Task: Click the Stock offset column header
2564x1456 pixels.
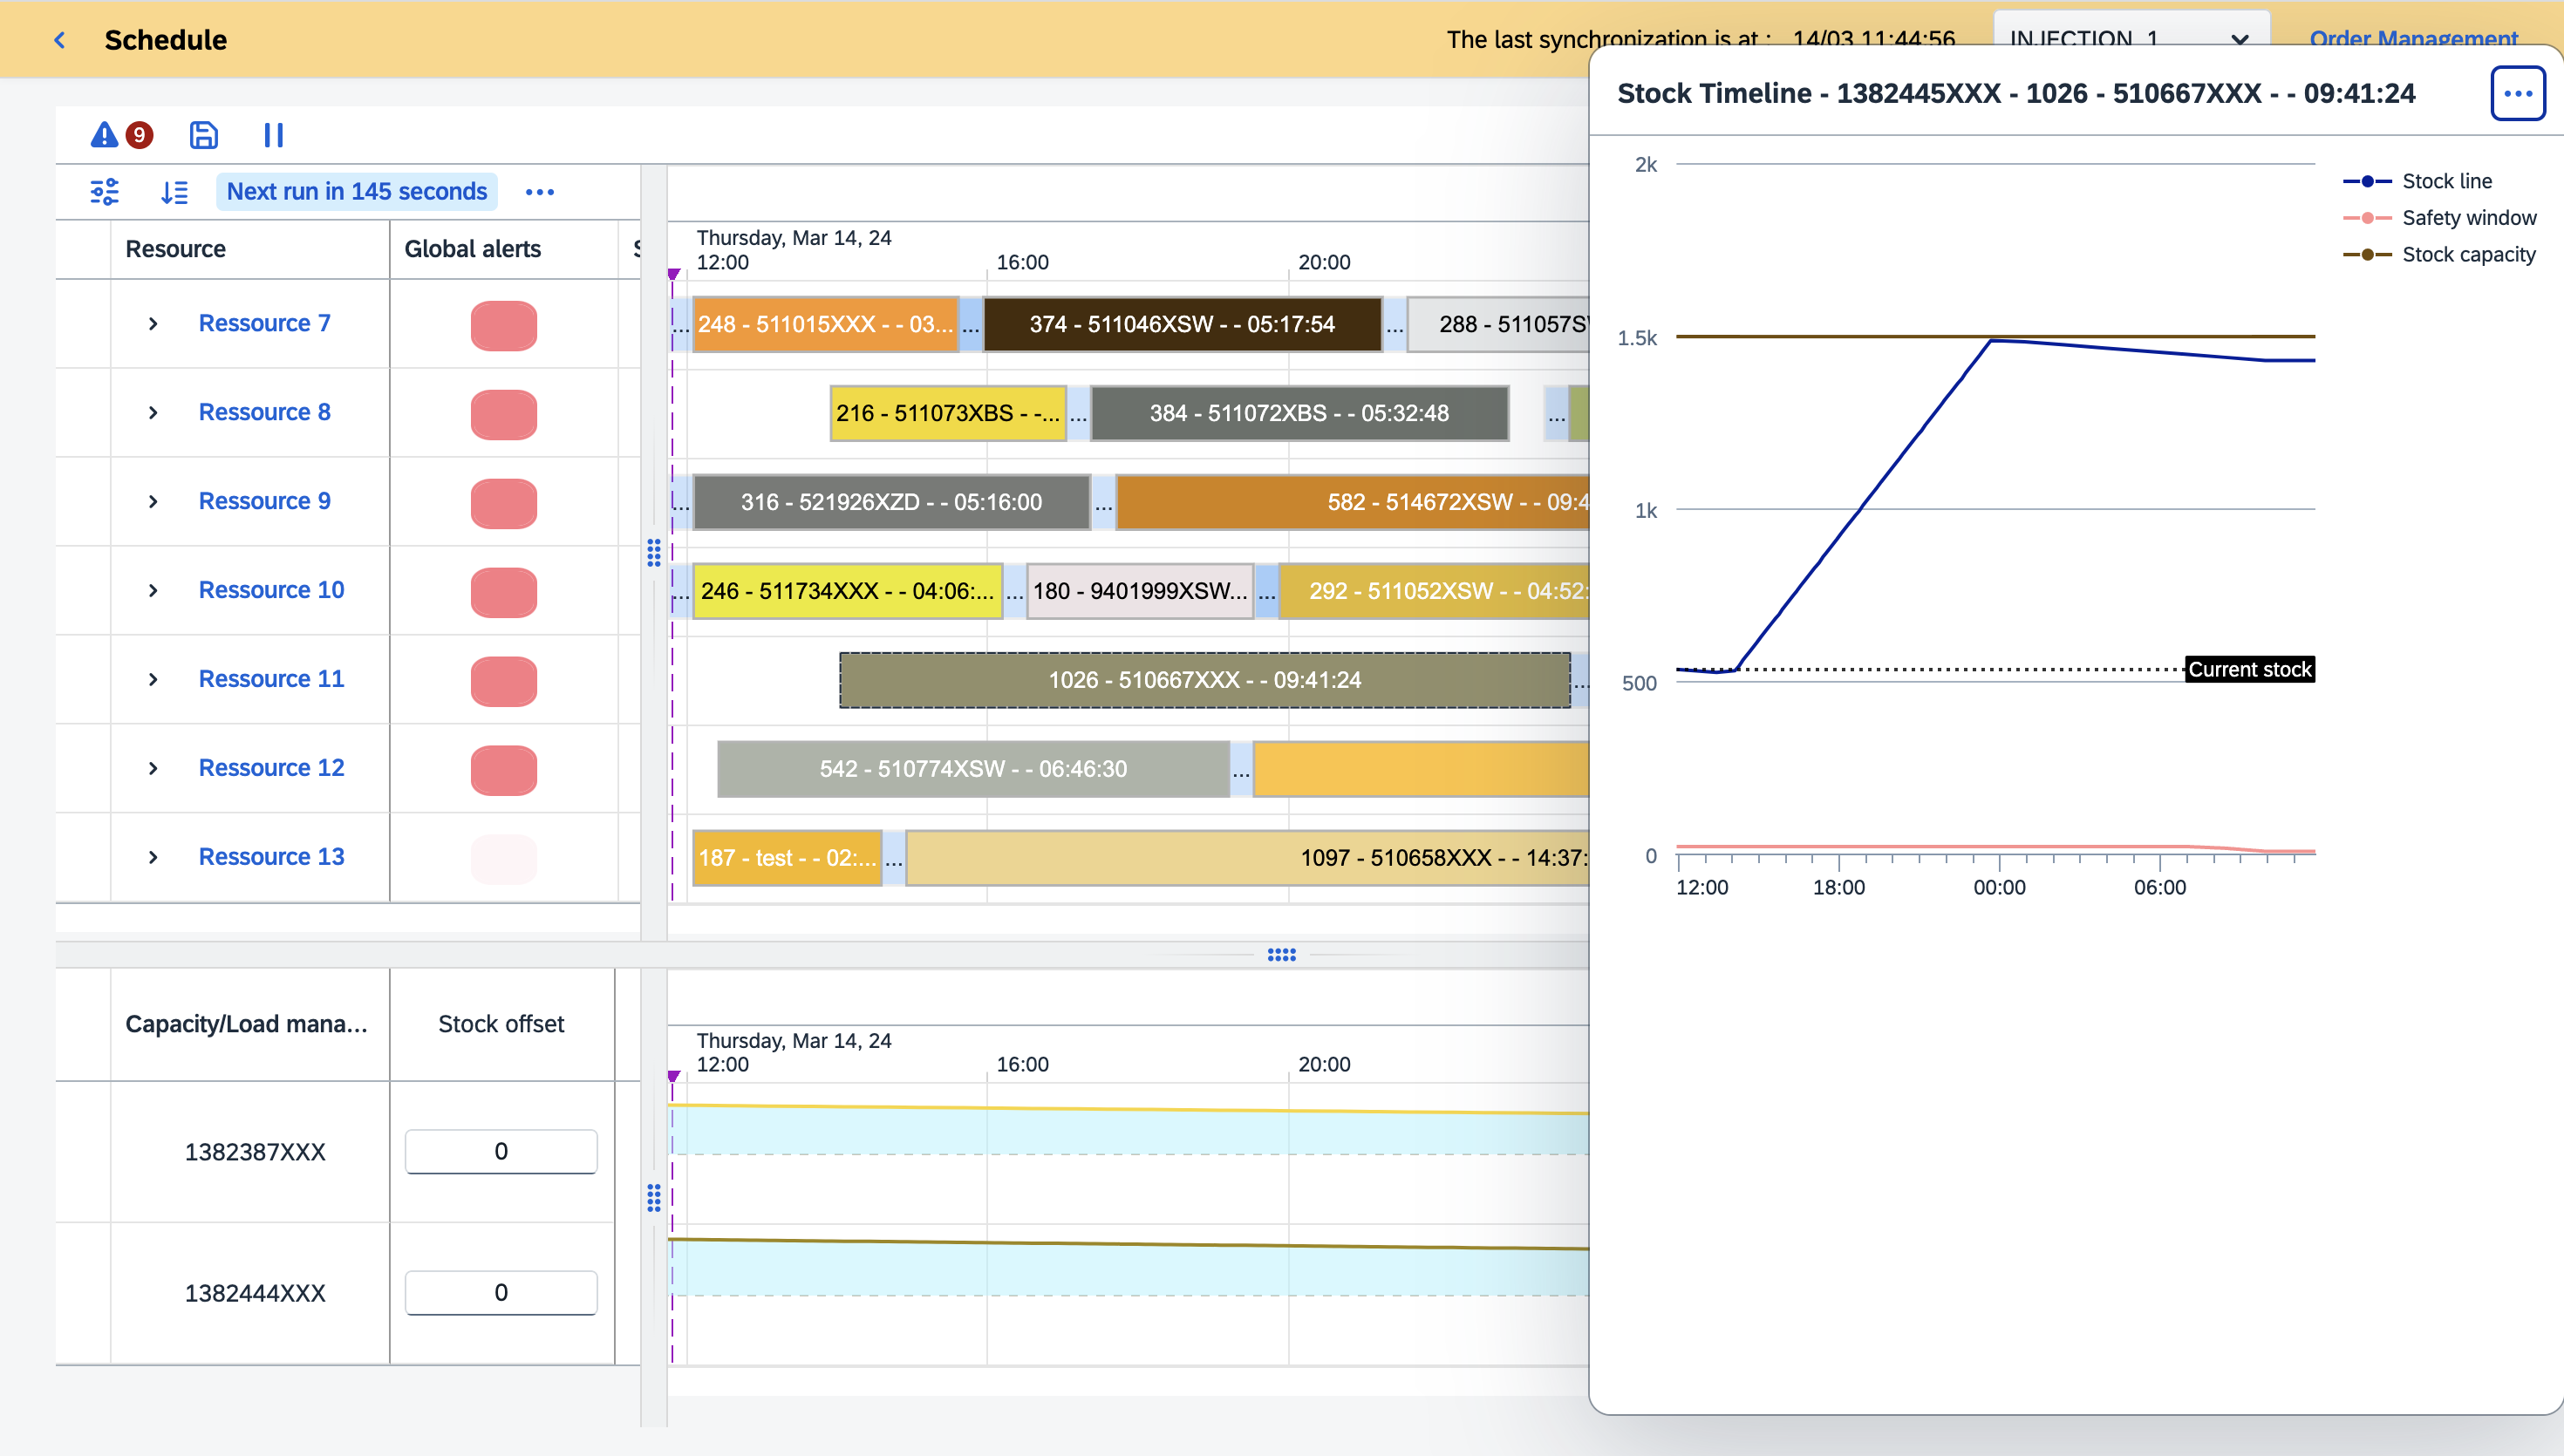Action: tap(501, 1024)
